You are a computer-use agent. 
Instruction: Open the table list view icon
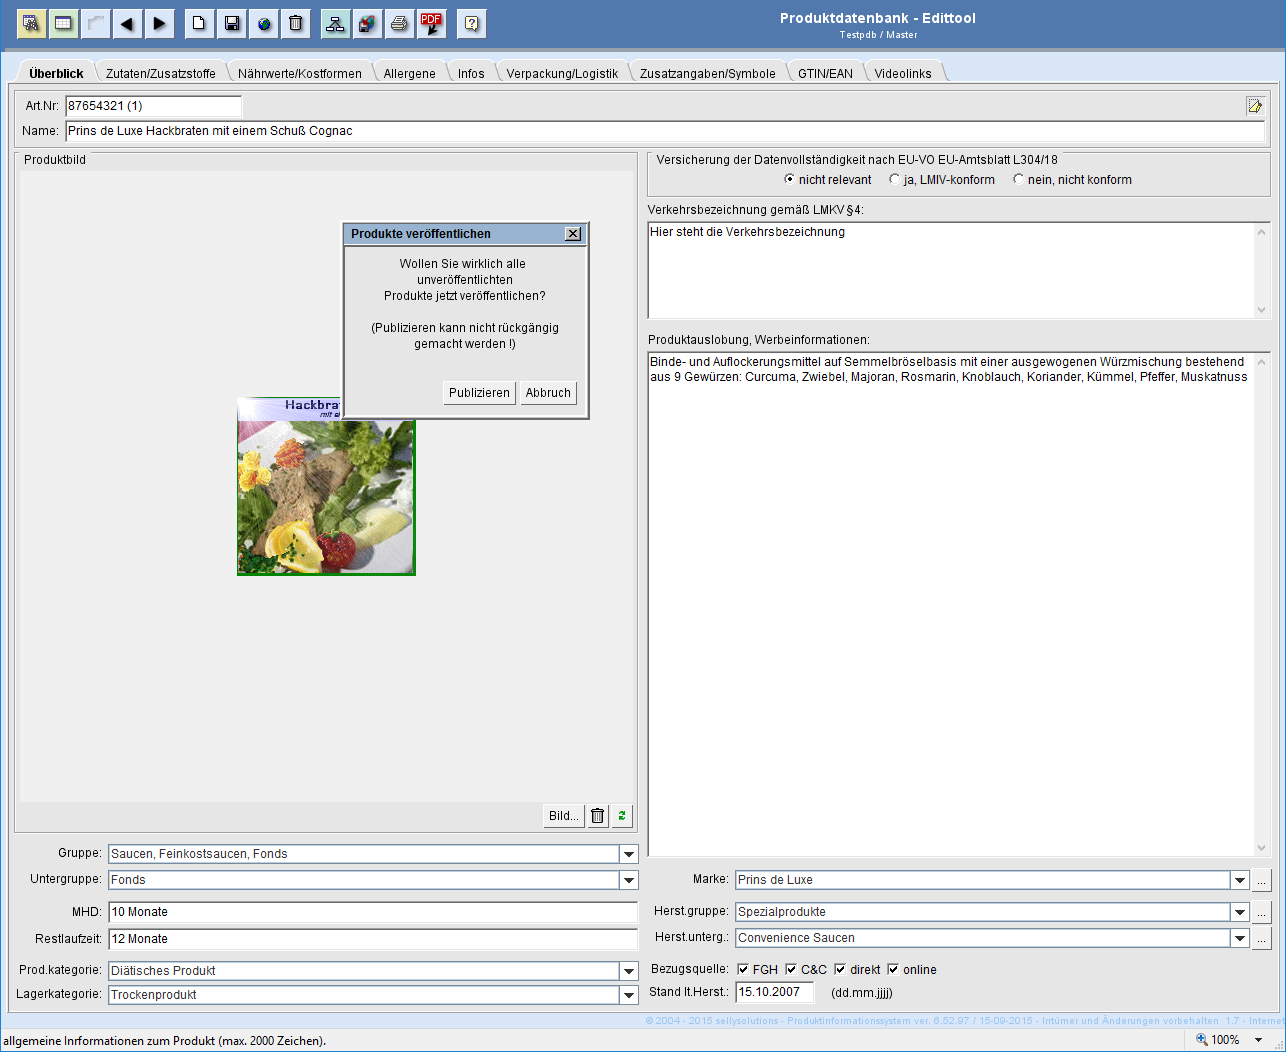pos(64,23)
